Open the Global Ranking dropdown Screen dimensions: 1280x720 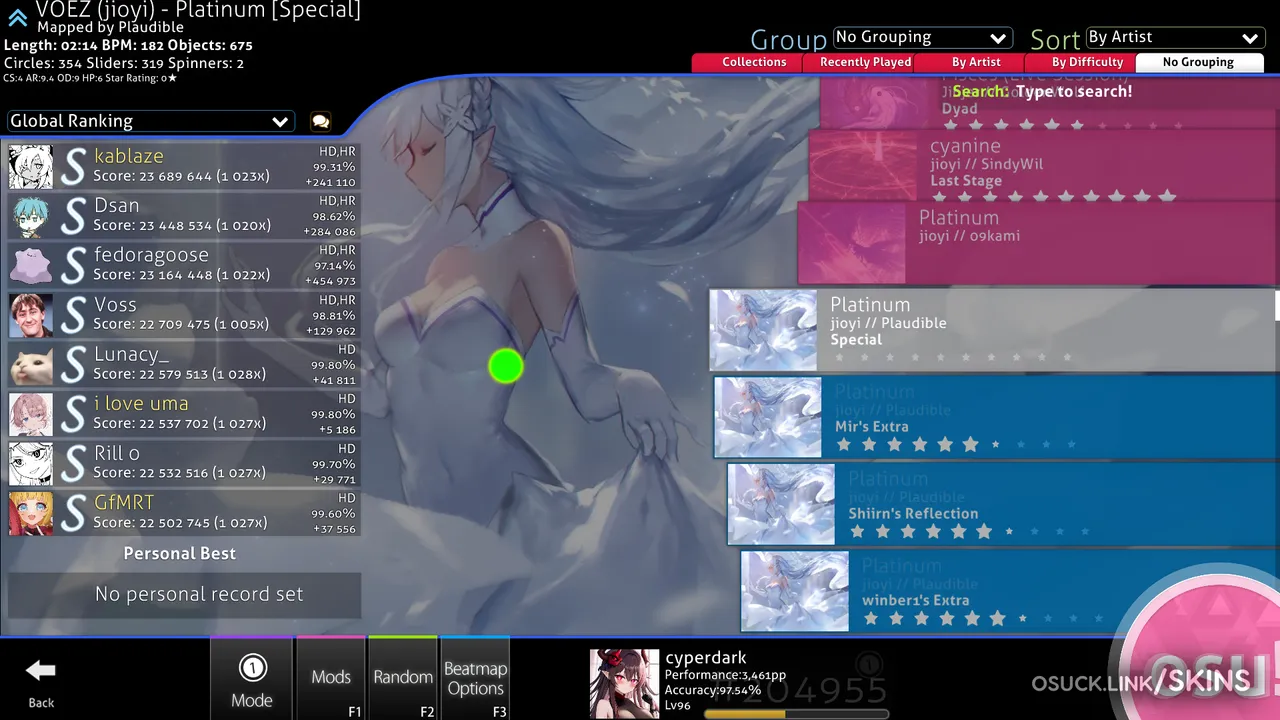[151, 121]
